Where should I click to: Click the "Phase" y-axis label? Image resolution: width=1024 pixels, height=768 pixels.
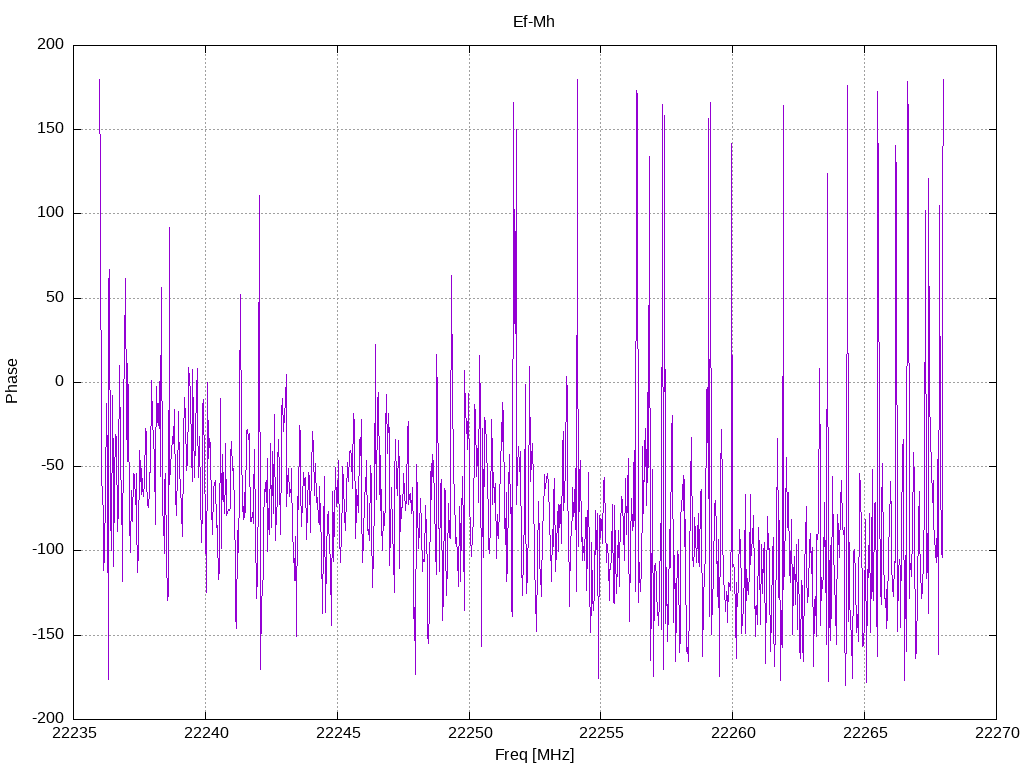click(x=12, y=381)
